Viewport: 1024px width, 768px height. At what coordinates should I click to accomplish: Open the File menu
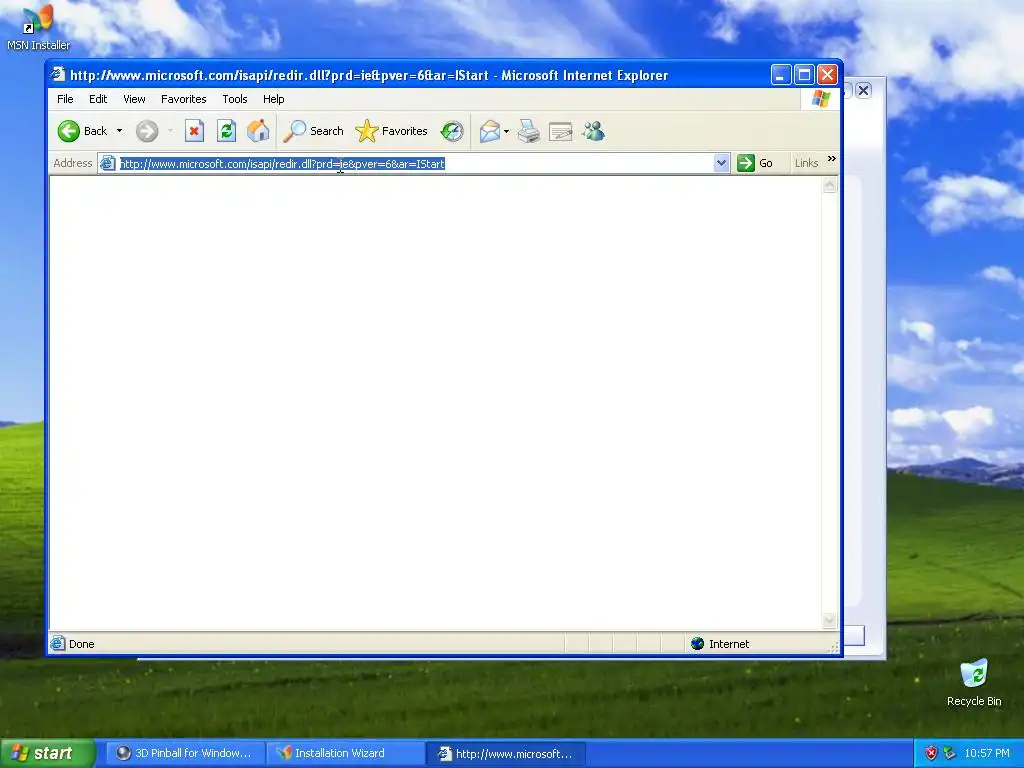click(65, 99)
